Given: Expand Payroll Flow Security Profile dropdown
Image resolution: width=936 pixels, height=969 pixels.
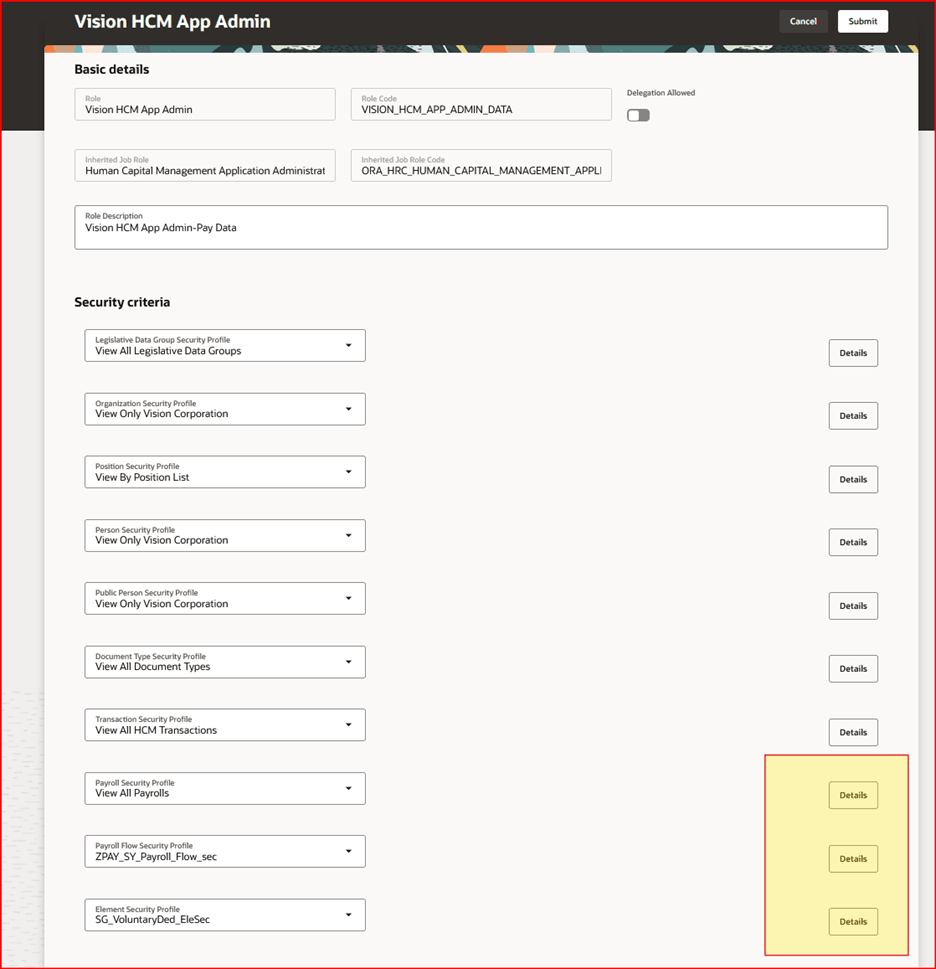Looking at the screenshot, I should pos(225,852).
